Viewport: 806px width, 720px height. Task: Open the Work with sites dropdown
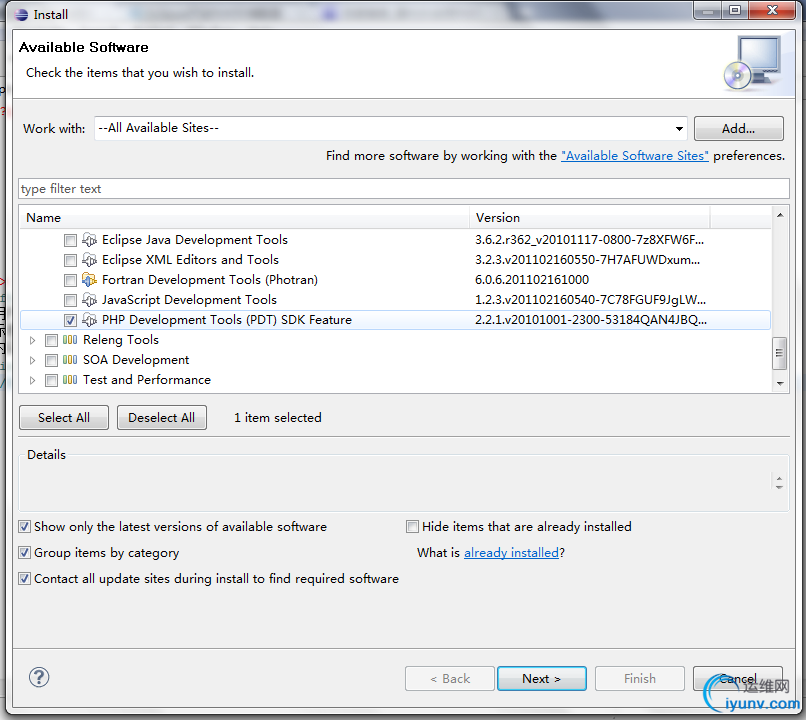(679, 128)
